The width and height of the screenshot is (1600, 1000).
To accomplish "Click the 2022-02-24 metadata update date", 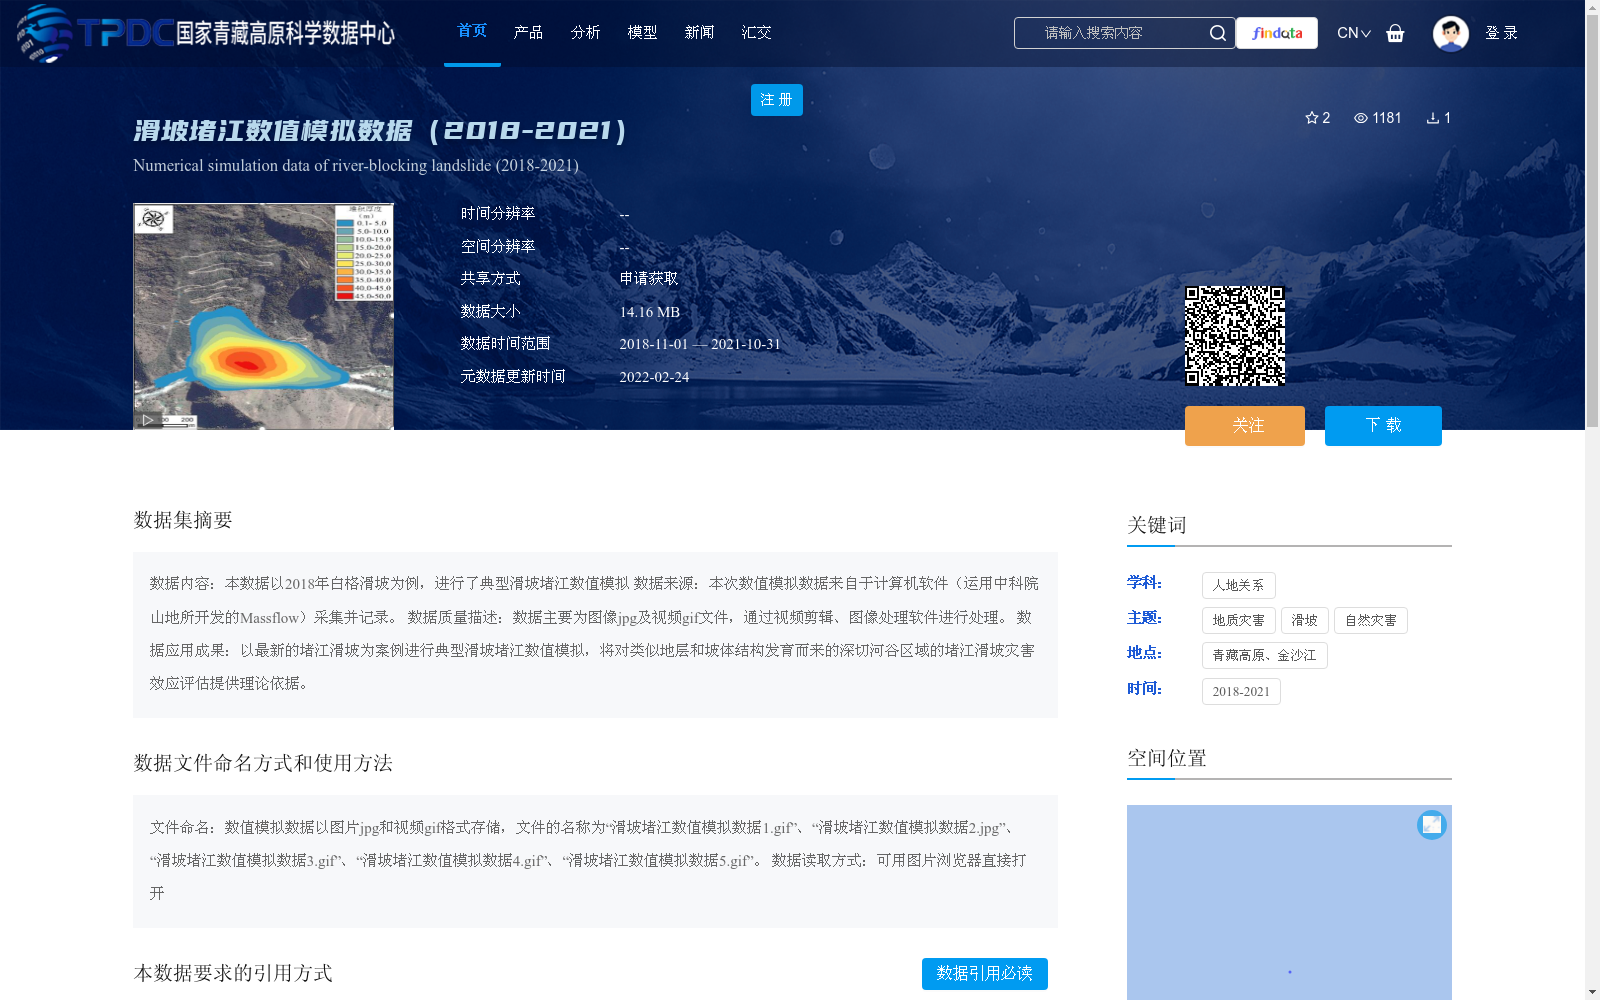I will (654, 377).
